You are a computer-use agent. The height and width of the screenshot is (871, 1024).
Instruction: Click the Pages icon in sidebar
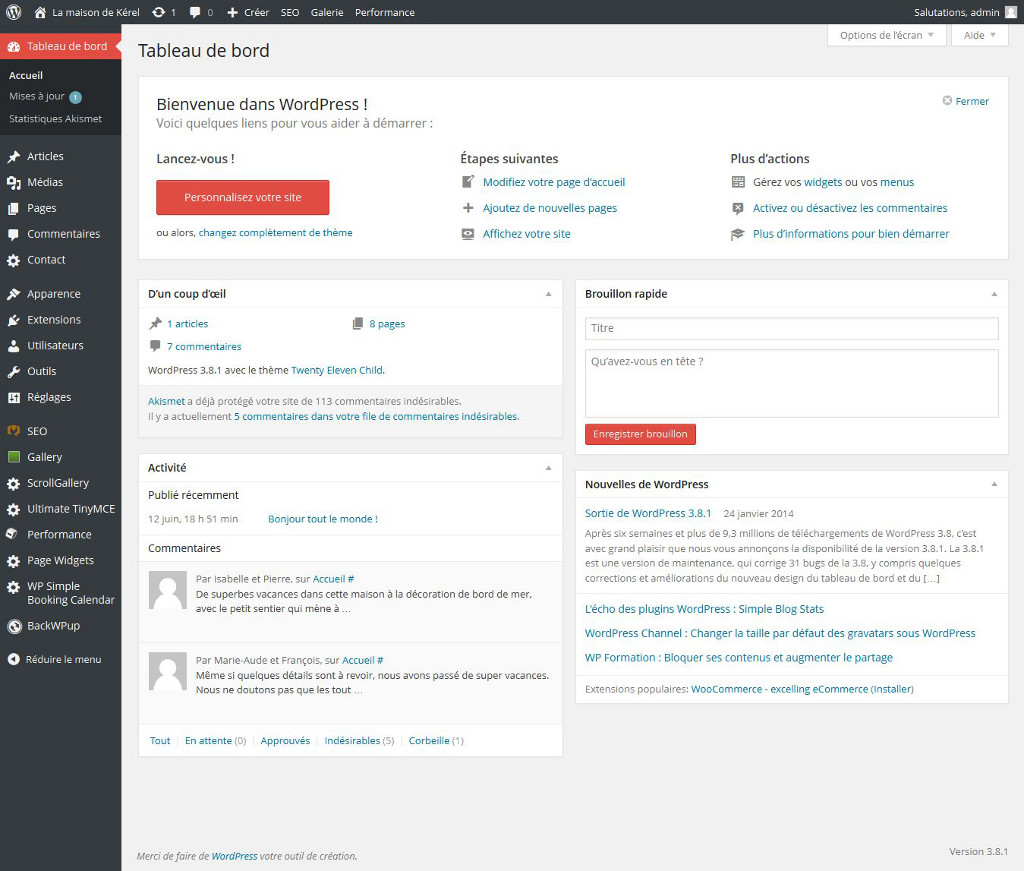pos(14,208)
